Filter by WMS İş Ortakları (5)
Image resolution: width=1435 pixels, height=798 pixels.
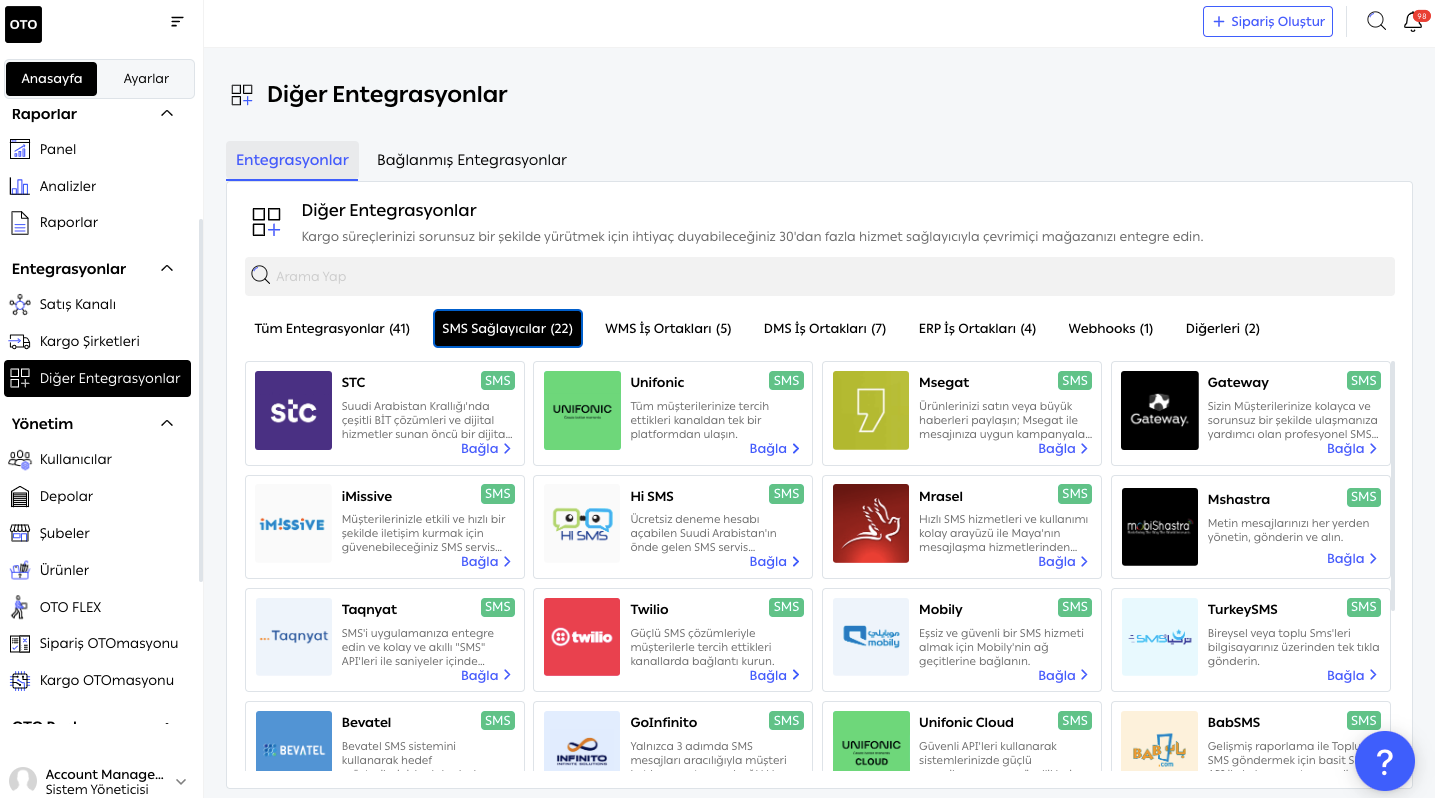point(668,328)
